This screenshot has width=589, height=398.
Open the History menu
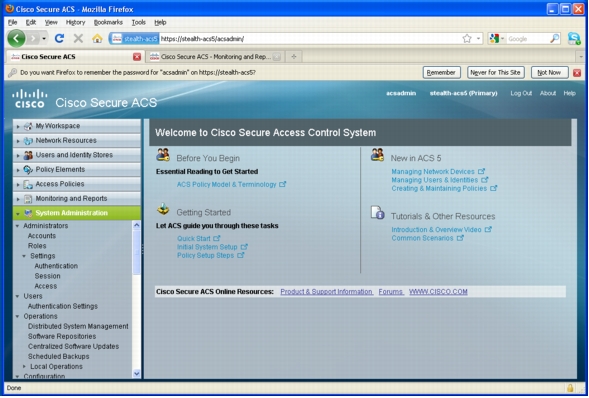tap(75, 22)
